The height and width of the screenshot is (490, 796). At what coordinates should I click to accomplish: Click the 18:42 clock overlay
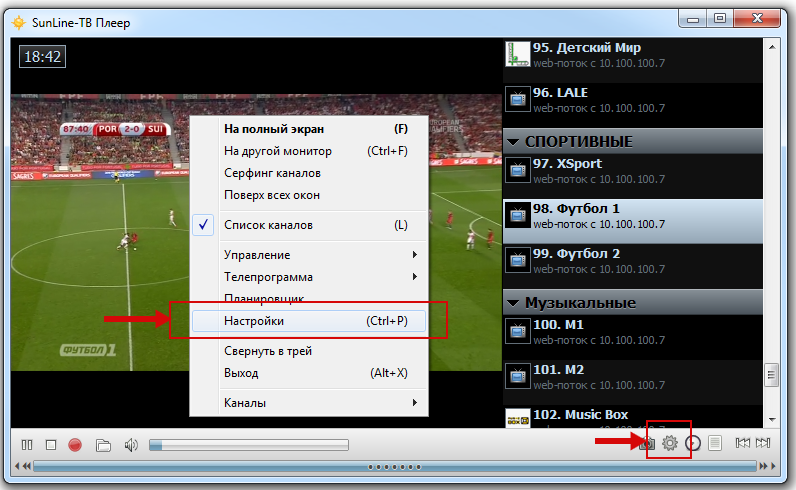coord(43,56)
